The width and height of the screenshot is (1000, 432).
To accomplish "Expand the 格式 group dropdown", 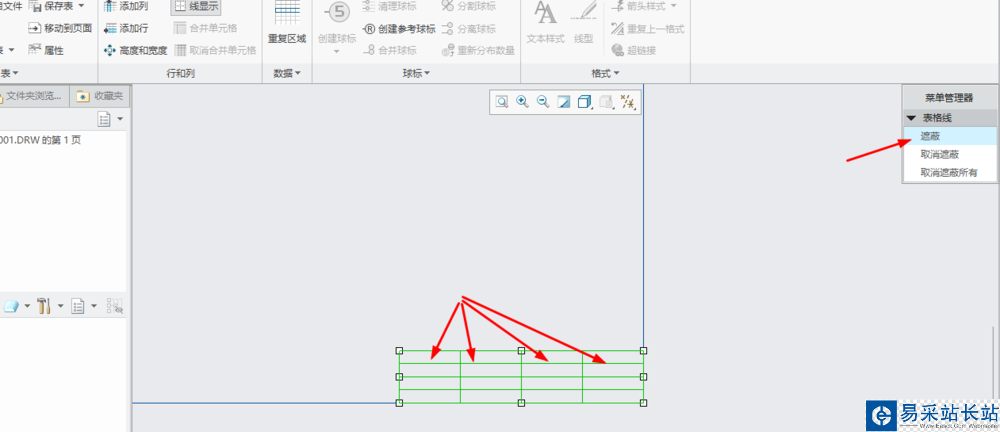I will 616,73.
